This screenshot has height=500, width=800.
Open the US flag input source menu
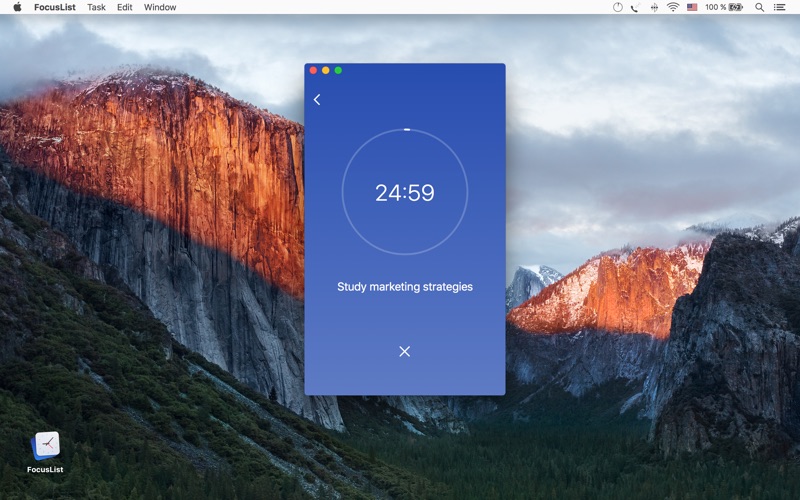(x=692, y=7)
